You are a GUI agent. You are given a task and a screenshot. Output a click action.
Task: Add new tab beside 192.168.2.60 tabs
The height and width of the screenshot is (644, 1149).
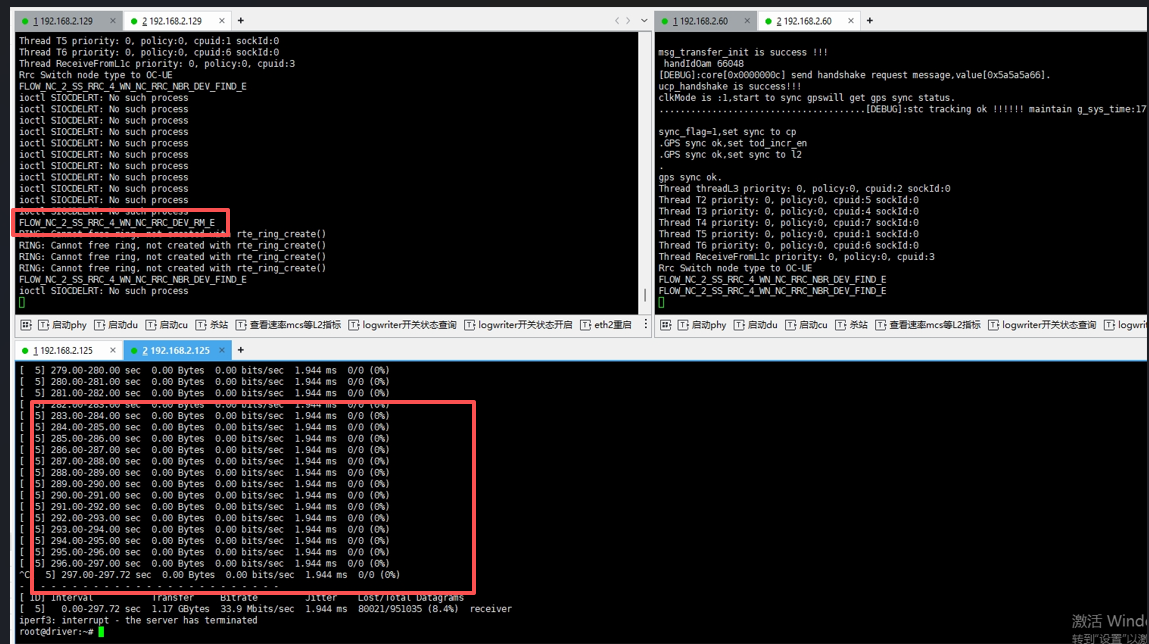click(x=869, y=20)
